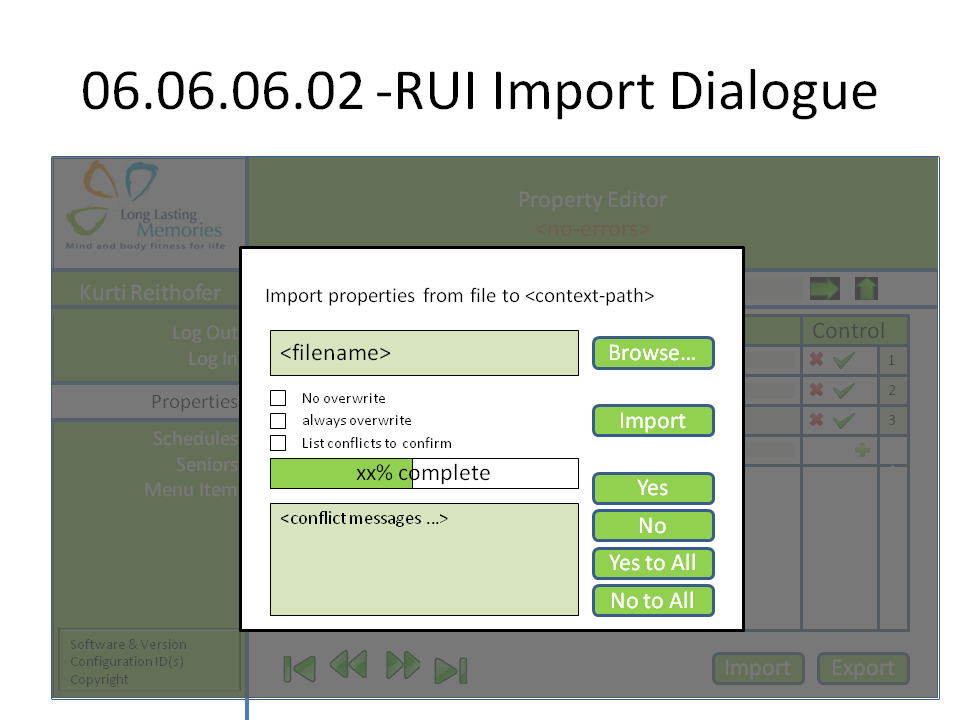Click the green checkmark in row 2
The image size is (960, 720).
click(x=844, y=391)
